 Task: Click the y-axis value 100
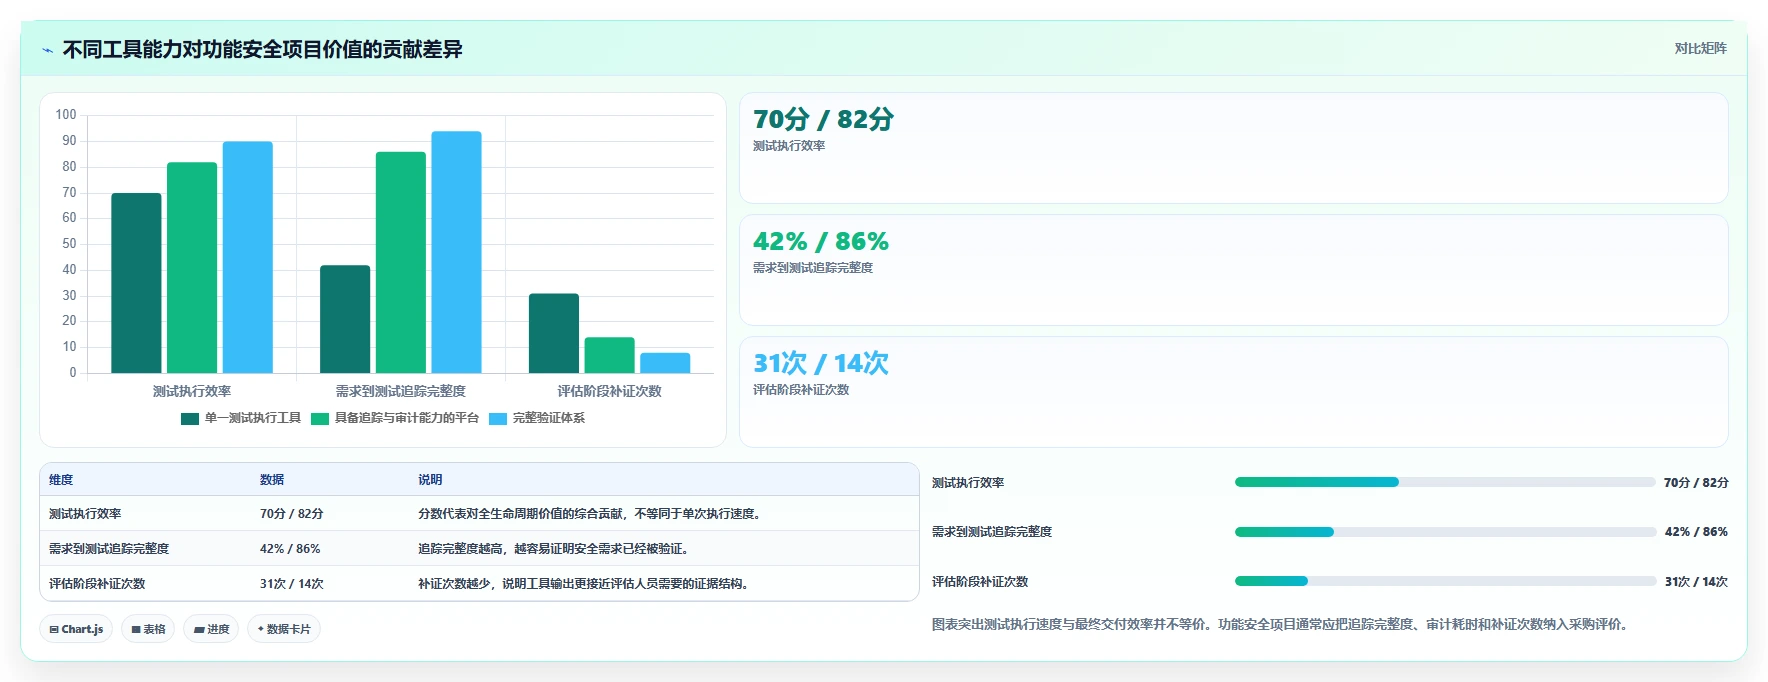66,115
